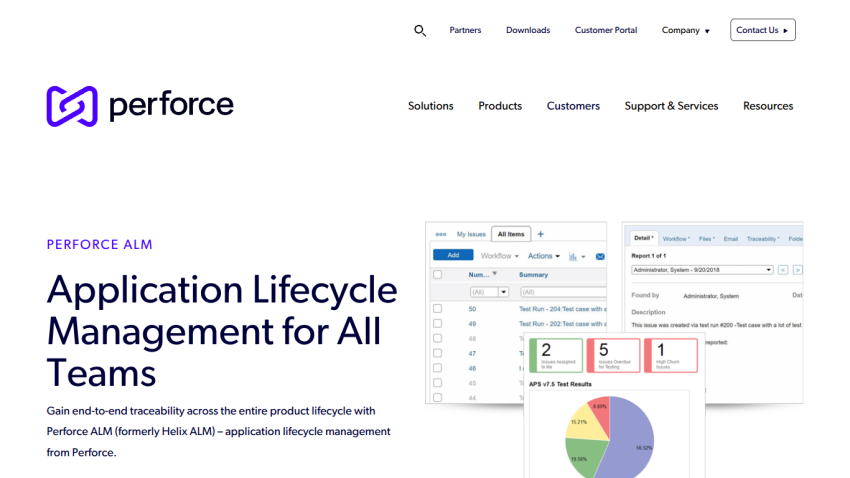Click item number 47 in the list
The image size is (850, 478).
pos(472,353)
